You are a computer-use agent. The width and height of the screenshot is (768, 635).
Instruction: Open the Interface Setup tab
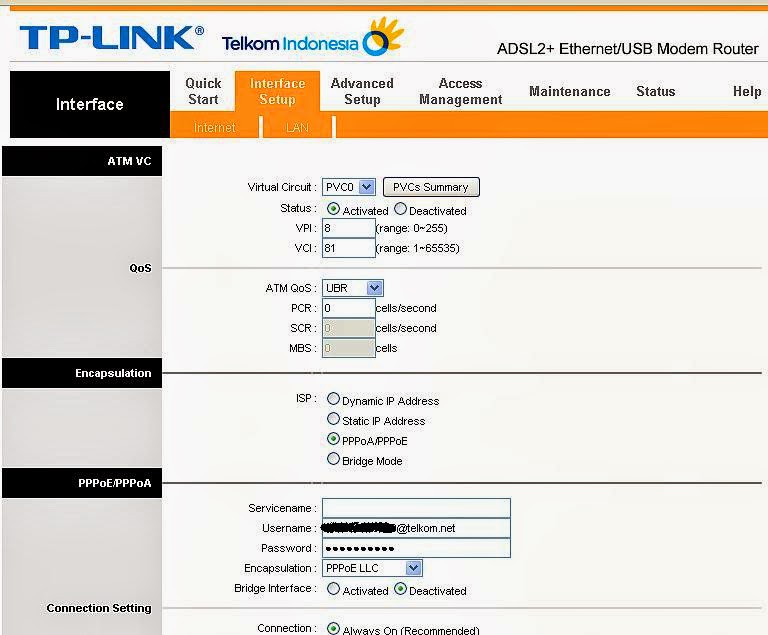tap(277, 91)
